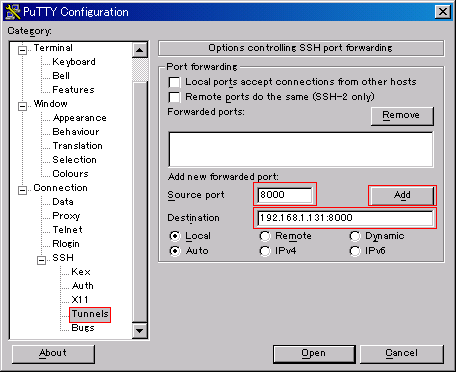The image size is (456, 372).
Task: Collapse the Window tree node
Action: 22,106
